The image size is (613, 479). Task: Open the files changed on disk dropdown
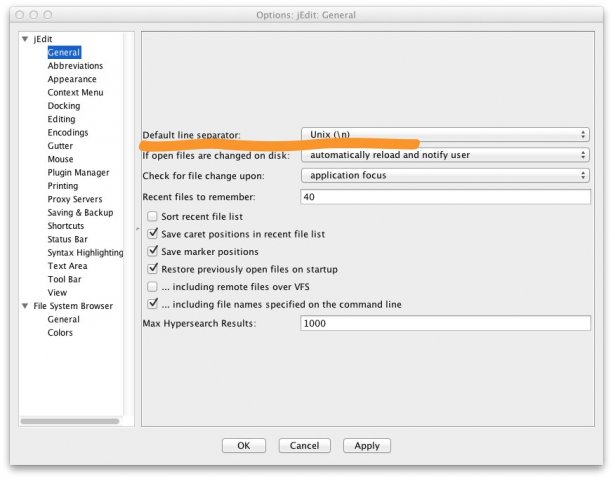click(445, 155)
